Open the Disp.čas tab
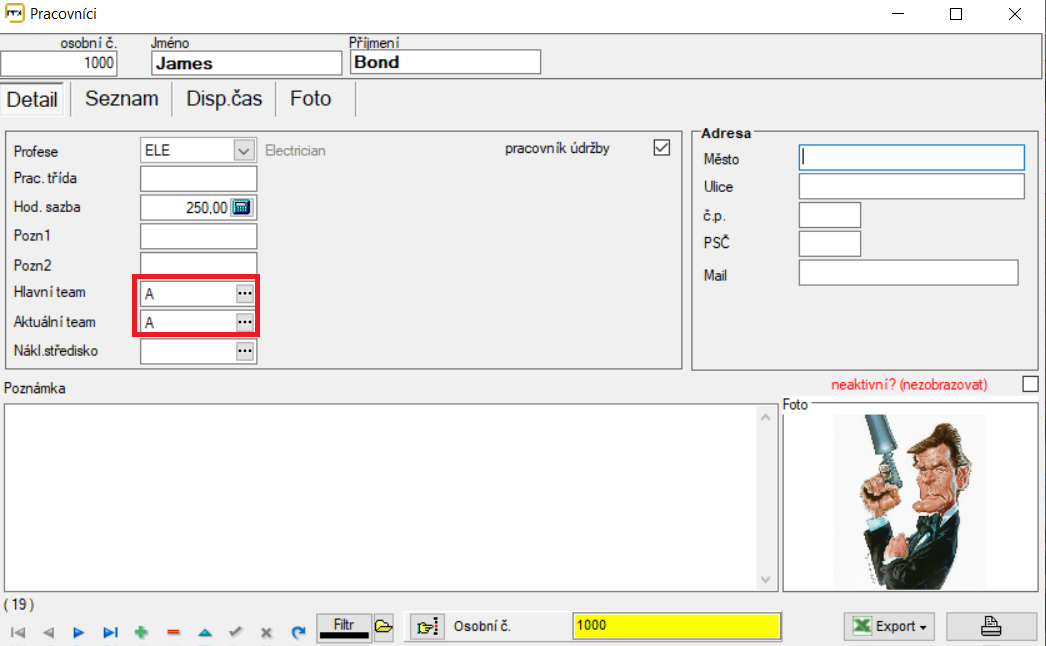Screen dimensions: 1046x646 [x=224, y=99]
